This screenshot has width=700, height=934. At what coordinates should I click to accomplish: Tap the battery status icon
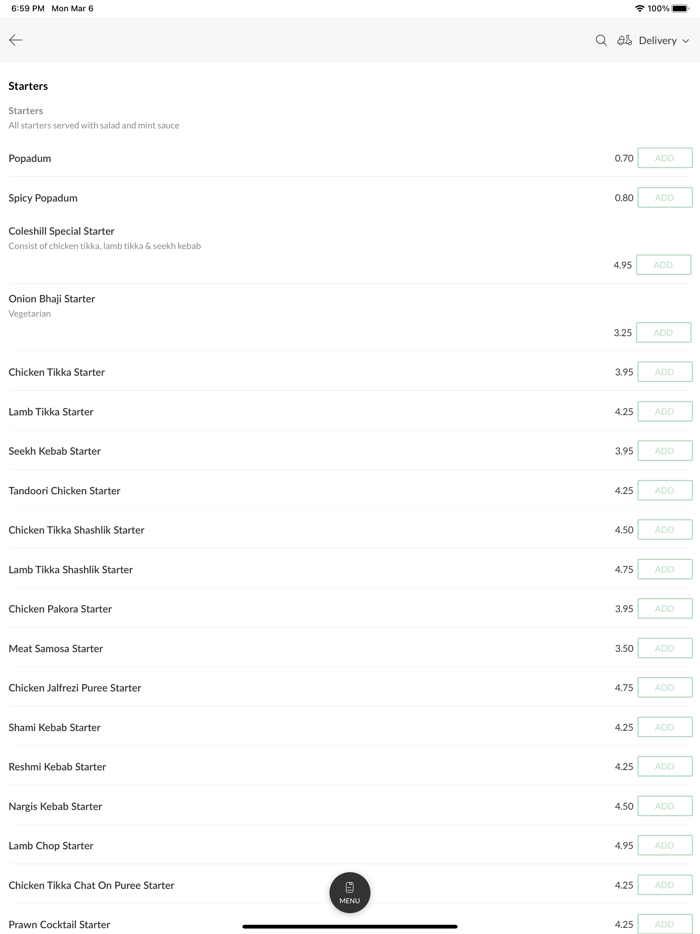click(x=680, y=8)
